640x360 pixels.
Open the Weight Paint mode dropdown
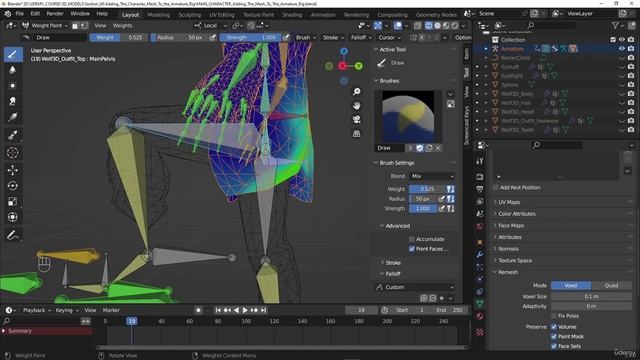pos(45,25)
